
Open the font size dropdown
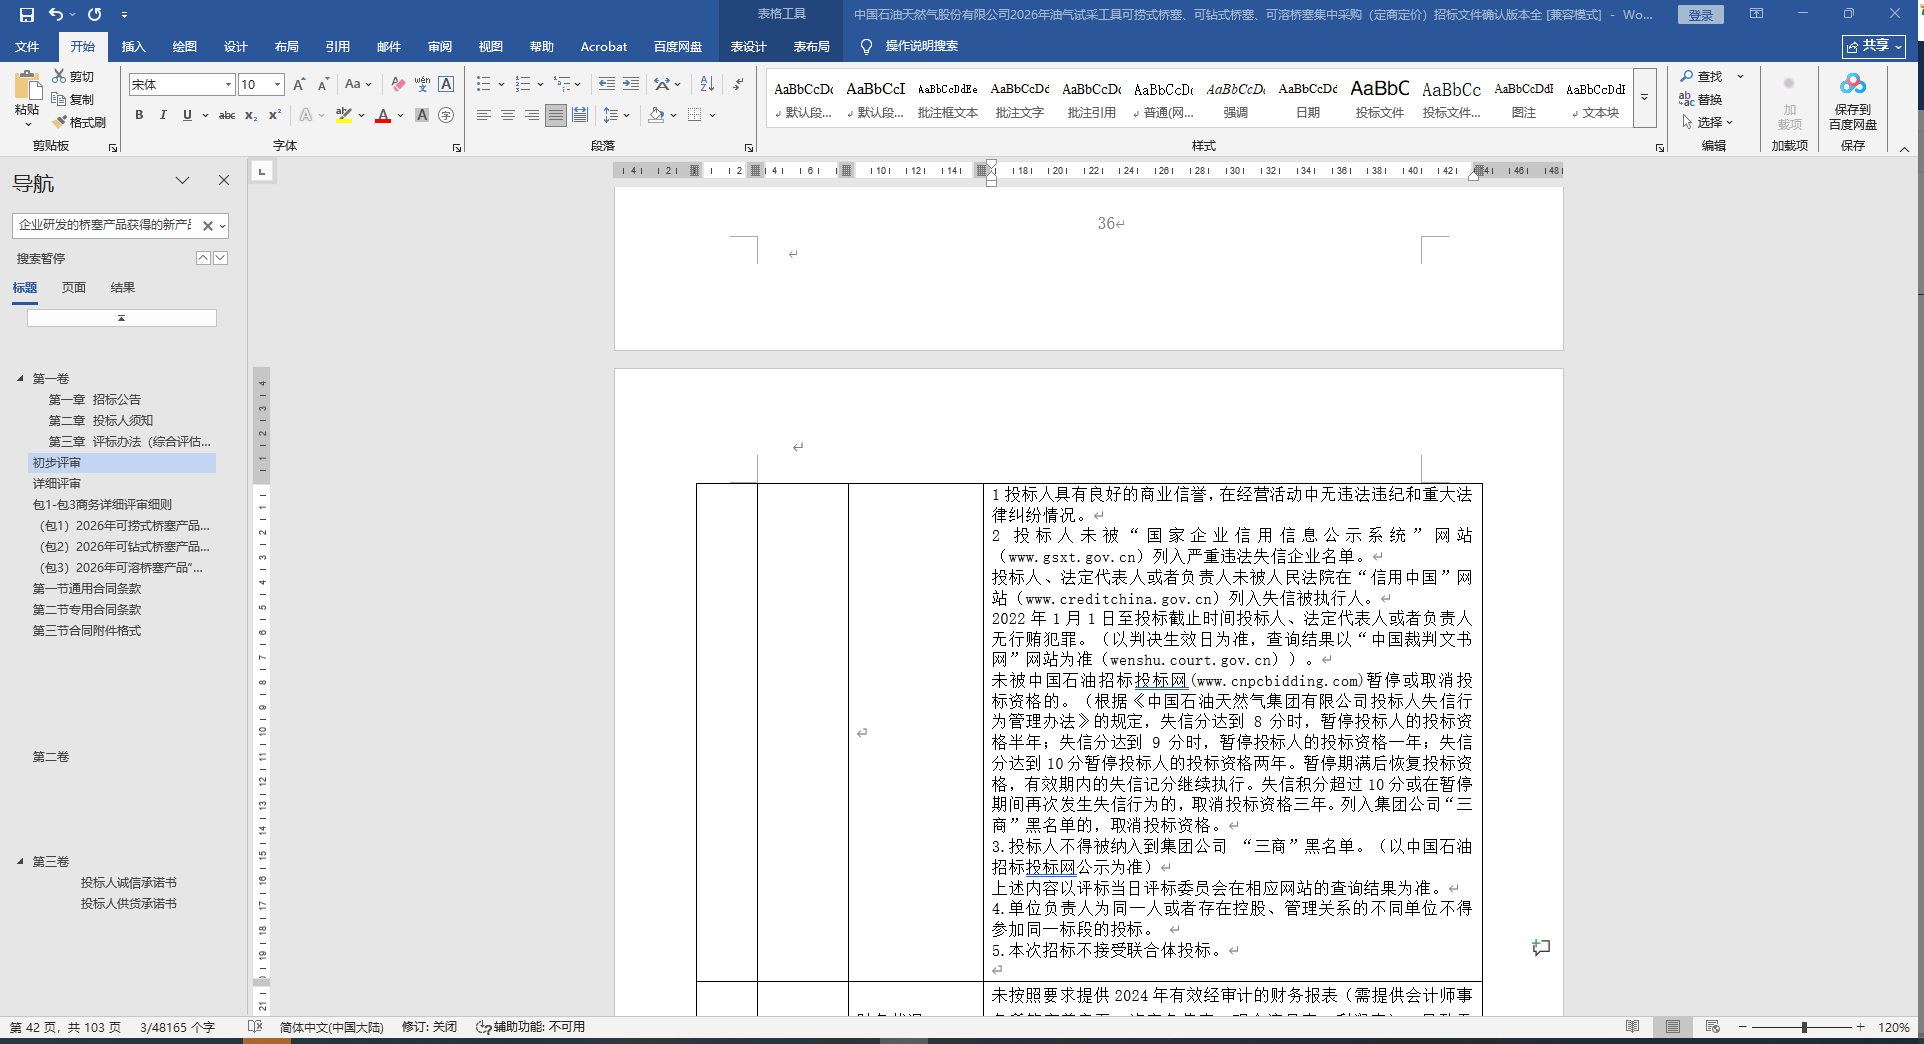point(277,85)
